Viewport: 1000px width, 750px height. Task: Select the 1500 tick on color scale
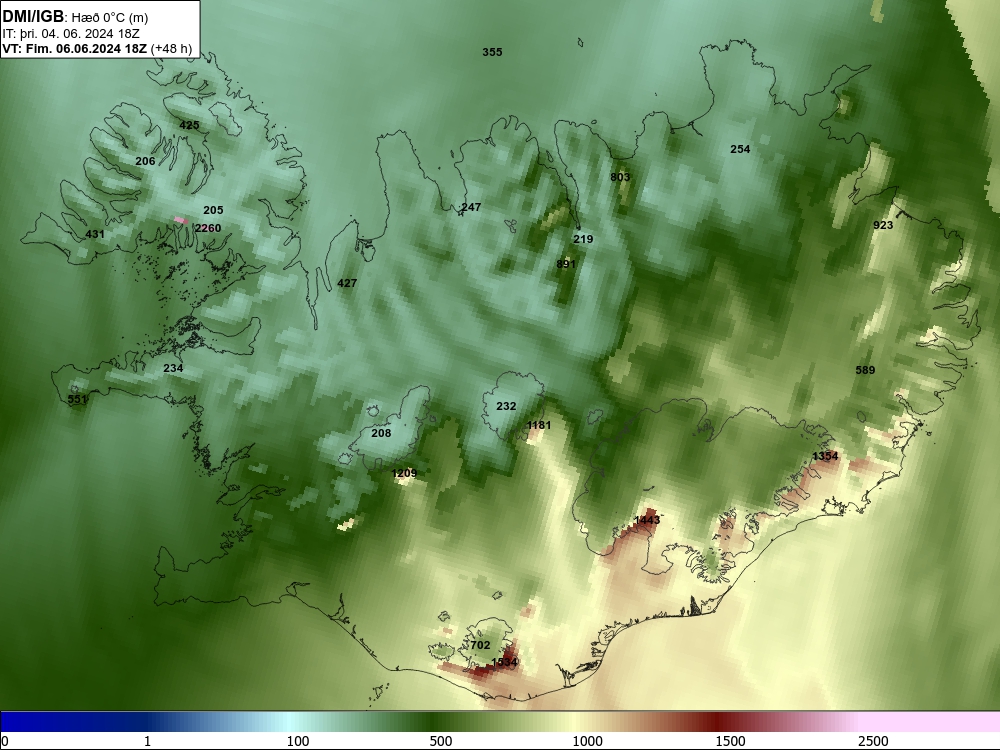(730, 741)
